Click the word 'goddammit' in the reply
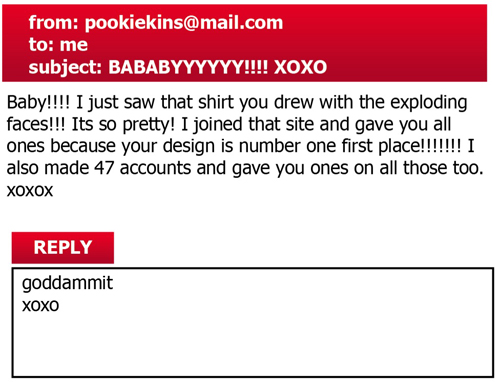Screen dimensions: 500x382 pos(68,284)
